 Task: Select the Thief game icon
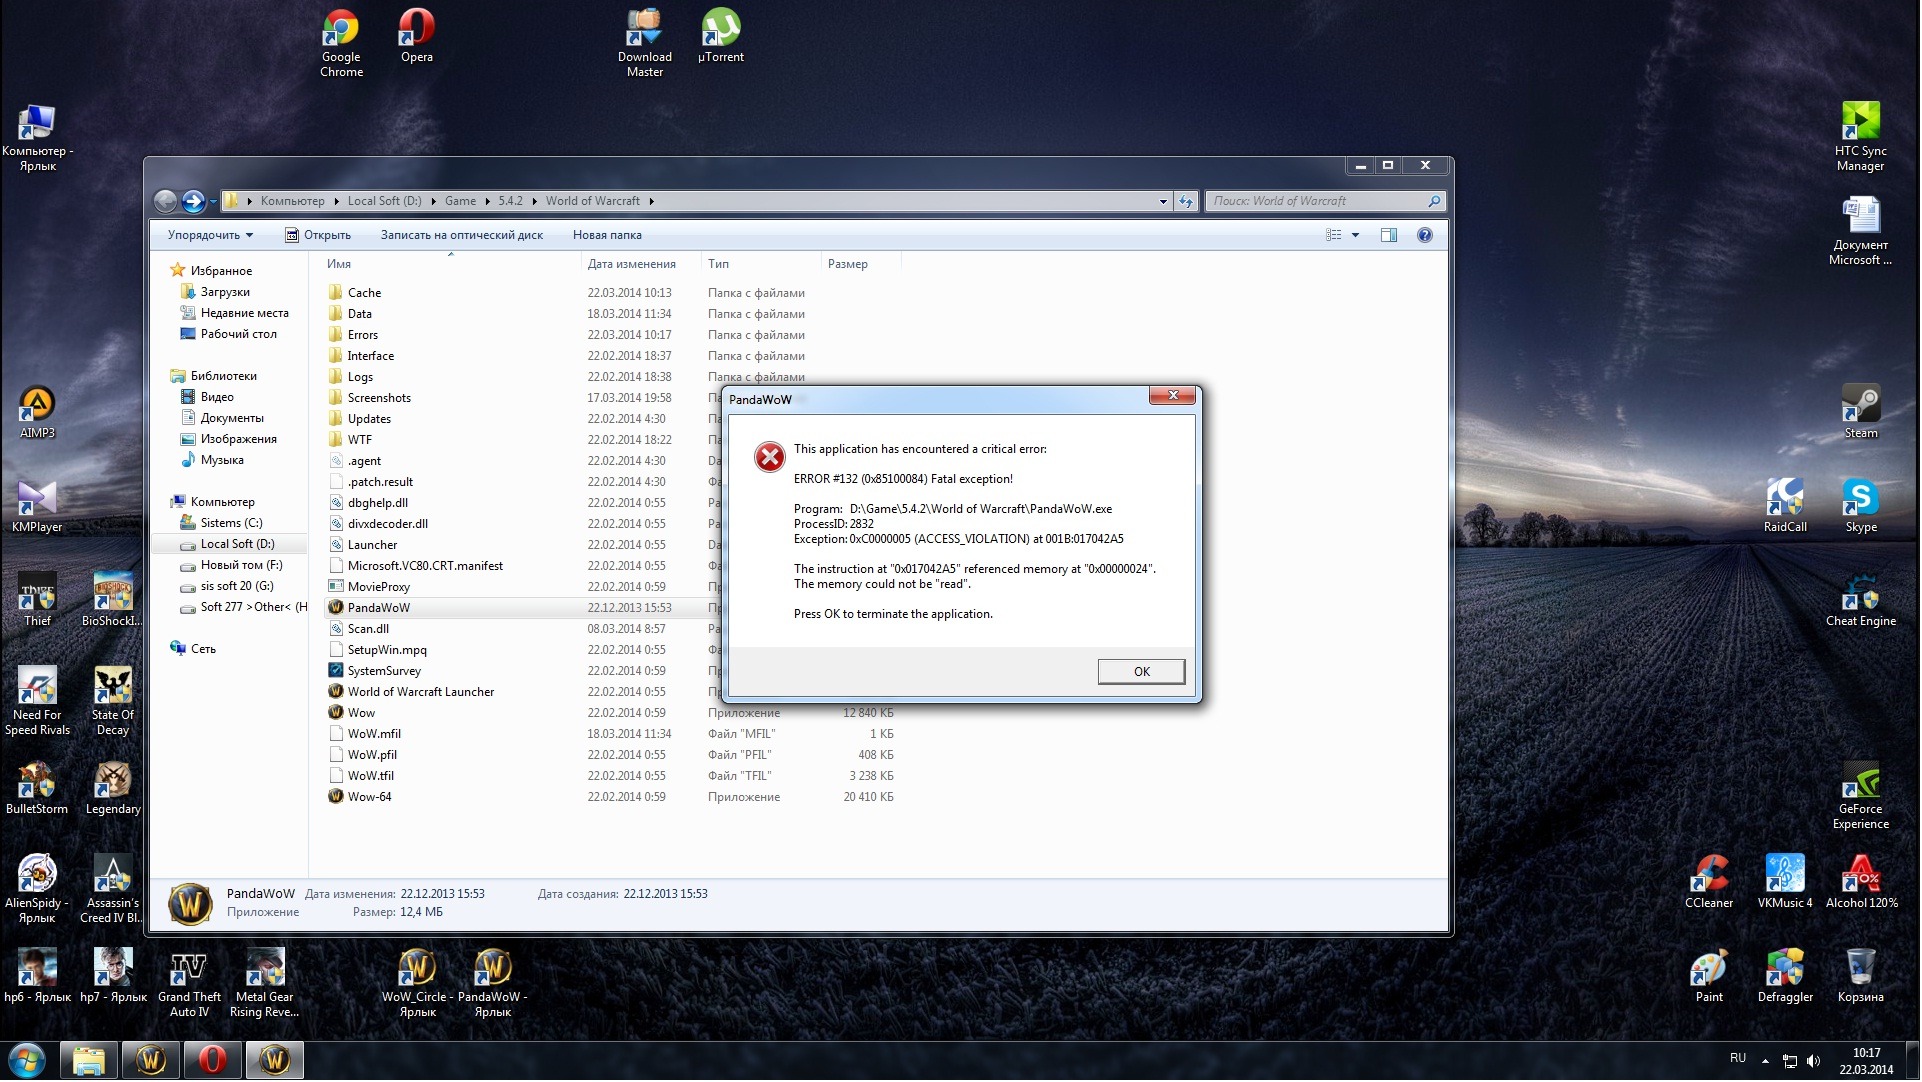(x=37, y=600)
